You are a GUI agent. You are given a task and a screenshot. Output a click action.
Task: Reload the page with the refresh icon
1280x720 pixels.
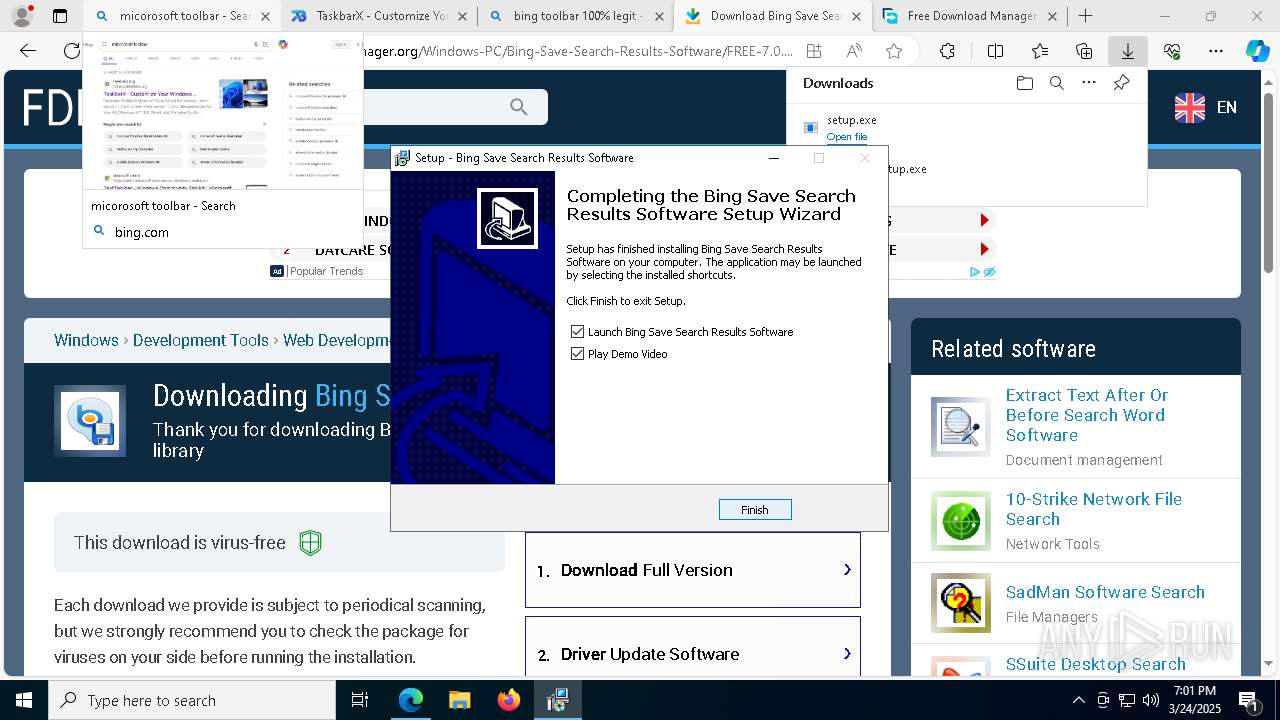(71, 51)
